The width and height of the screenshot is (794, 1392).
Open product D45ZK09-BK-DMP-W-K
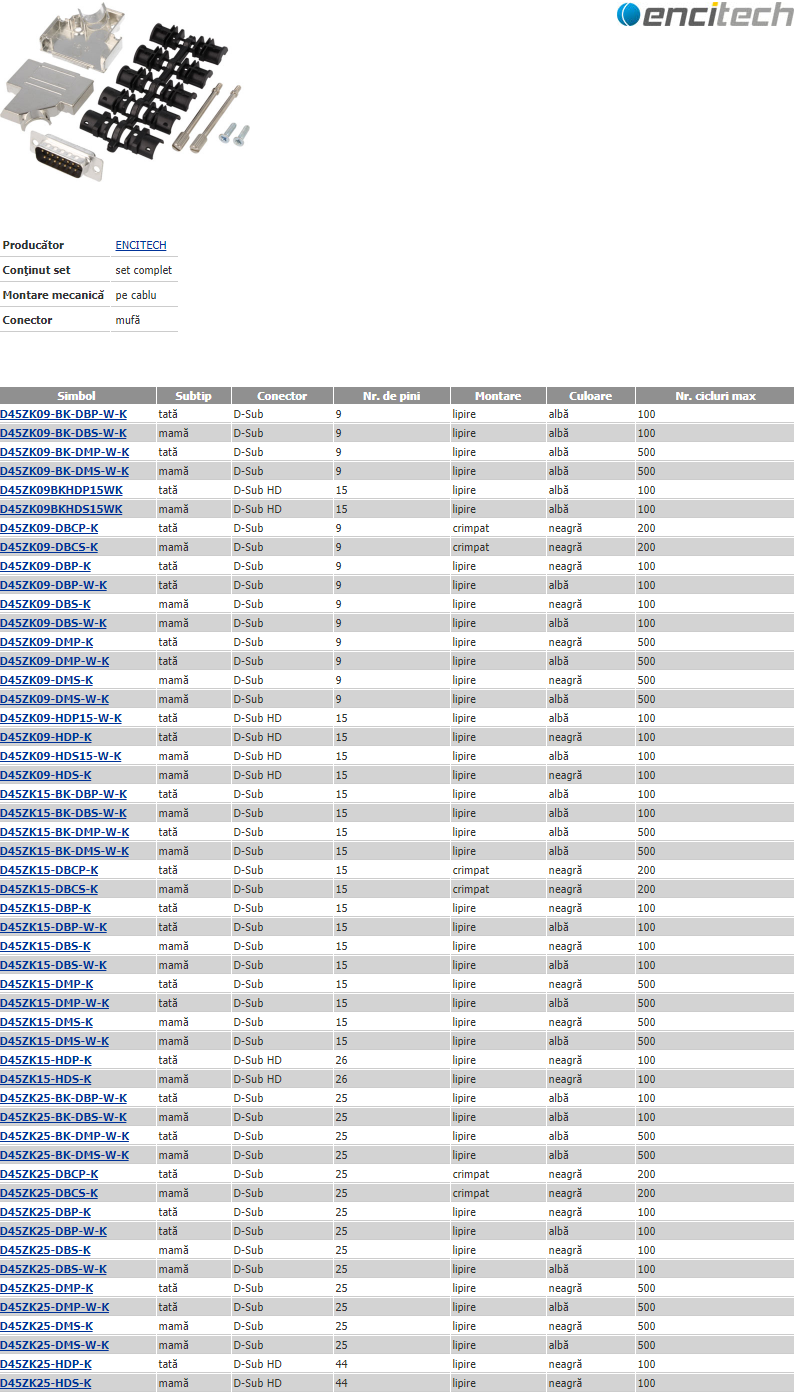click(65, 452)
